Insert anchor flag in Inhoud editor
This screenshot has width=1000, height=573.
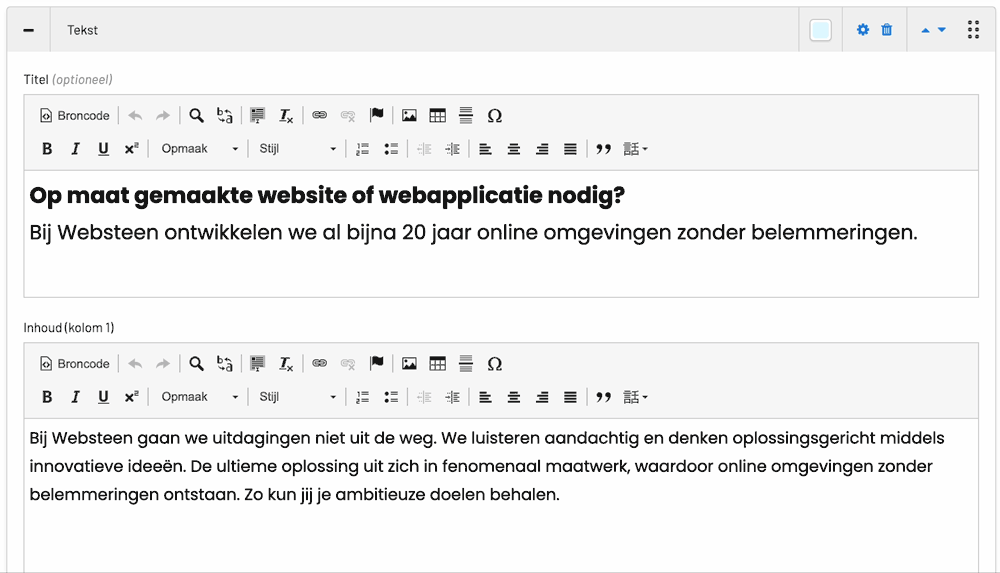pos(376,364)
